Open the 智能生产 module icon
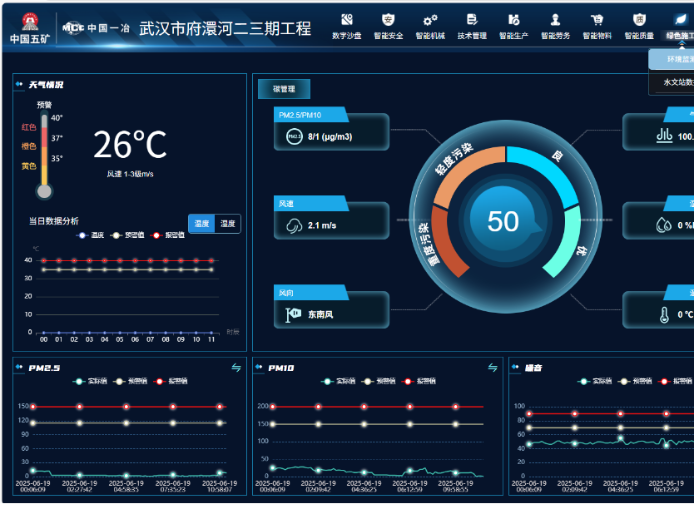Image resolution: width=694 pixels, height=505 pixels. (513, 21)
